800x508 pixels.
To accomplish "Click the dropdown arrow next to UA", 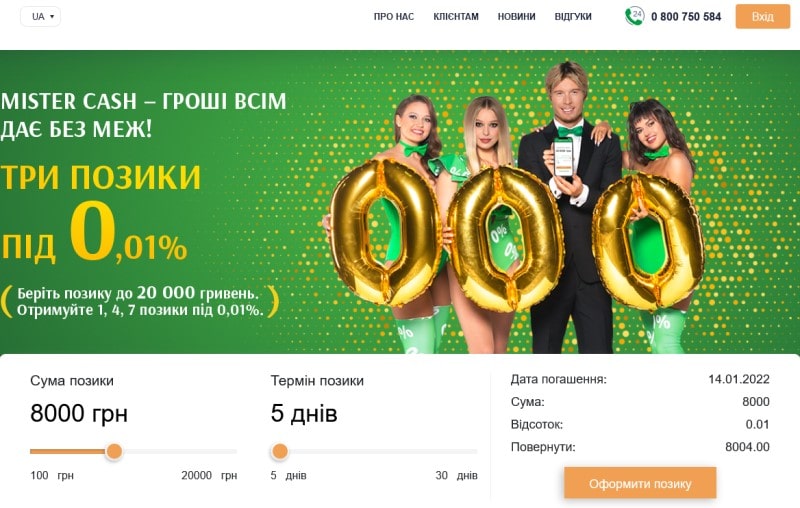I will pyautogui.click(x=52, y=17).
